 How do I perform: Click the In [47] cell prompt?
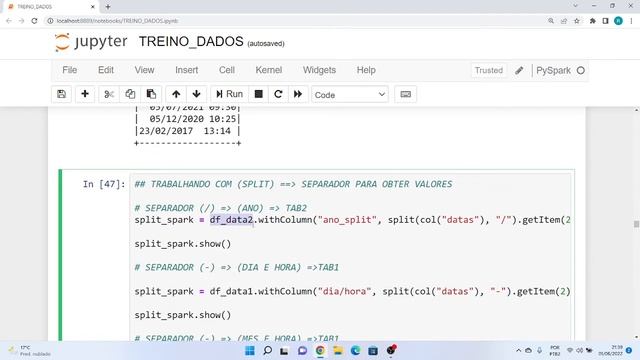(x=104, y=184)
